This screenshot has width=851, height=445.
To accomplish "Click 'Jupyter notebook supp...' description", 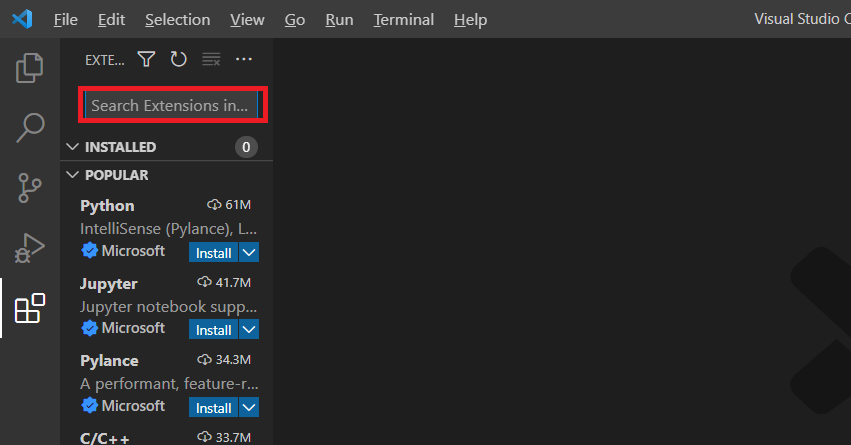I will click(x=168, y=307).
